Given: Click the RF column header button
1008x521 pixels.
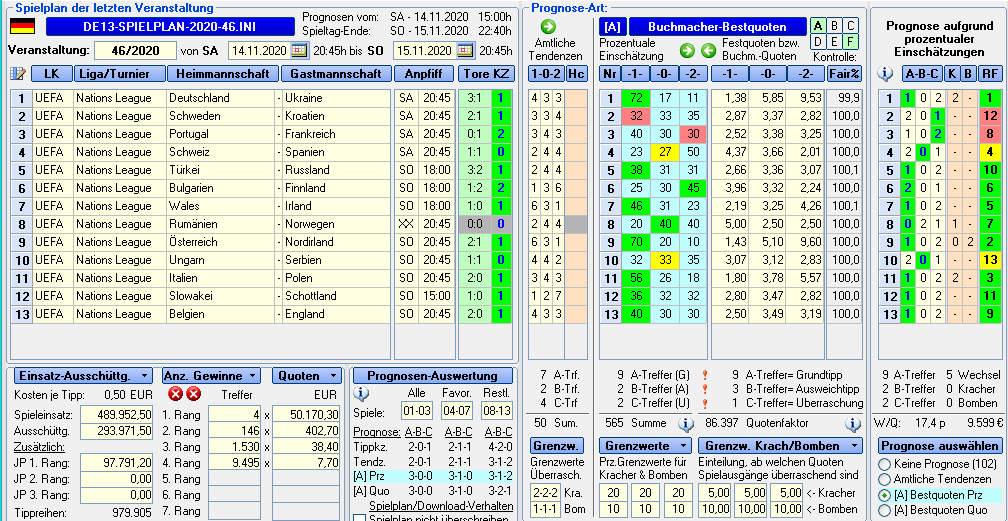Looking at the screenshot, I should point(989,74).
